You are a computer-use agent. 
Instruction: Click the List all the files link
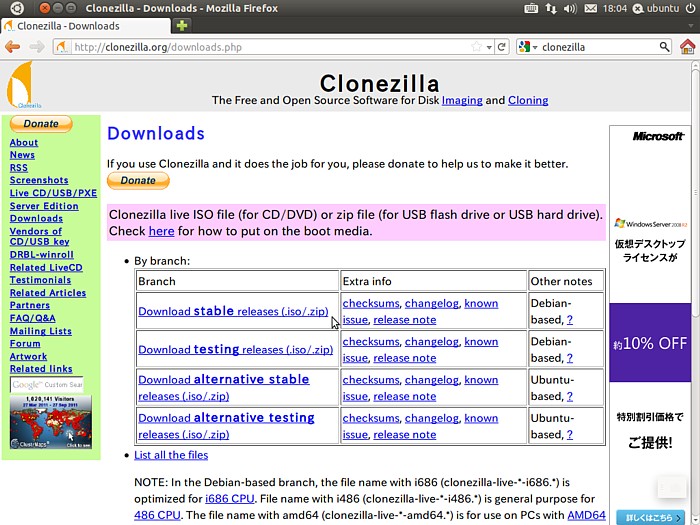coord(171,455)
